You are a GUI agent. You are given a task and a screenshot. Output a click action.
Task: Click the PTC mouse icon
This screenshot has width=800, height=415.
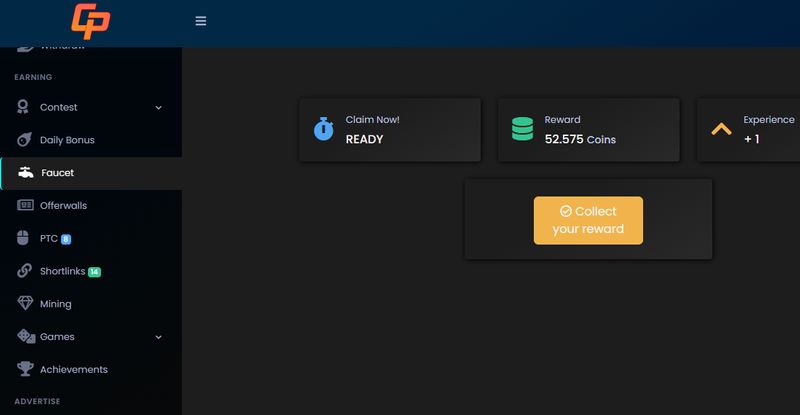coord(23,238)
